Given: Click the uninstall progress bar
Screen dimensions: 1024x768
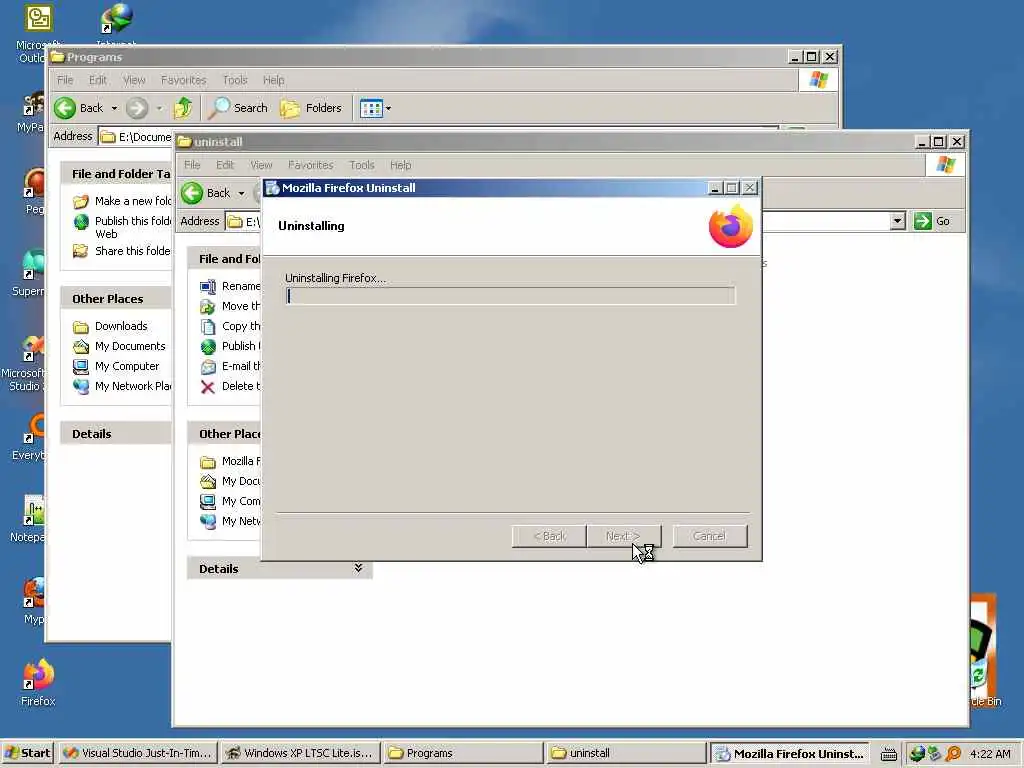Looking at the screenshot, I should click(510, 296).
